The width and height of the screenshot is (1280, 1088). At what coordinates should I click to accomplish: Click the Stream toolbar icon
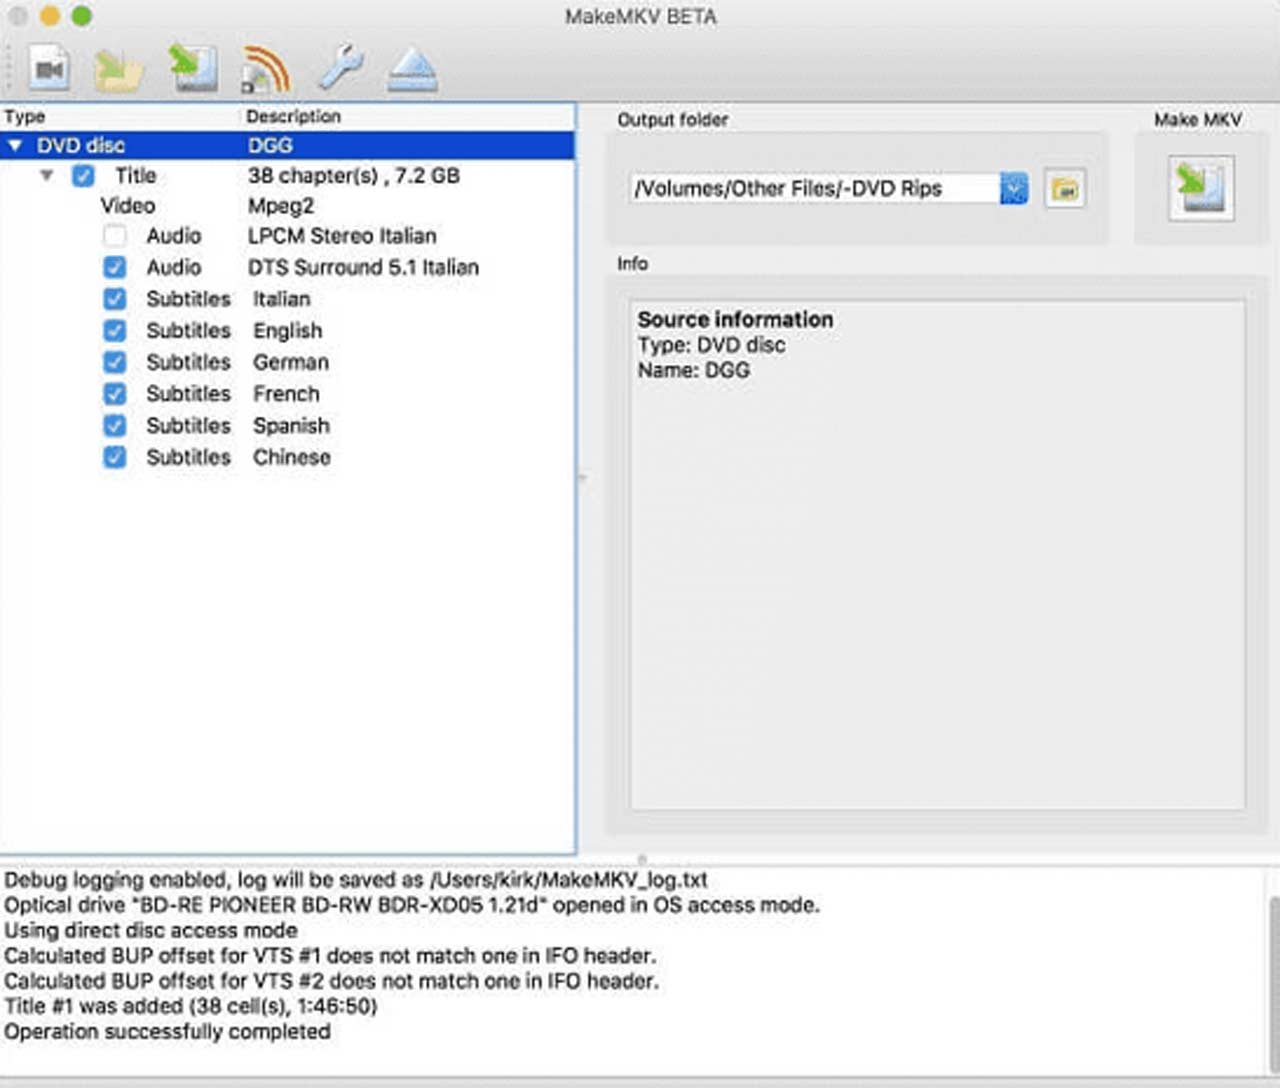point(265,69)
